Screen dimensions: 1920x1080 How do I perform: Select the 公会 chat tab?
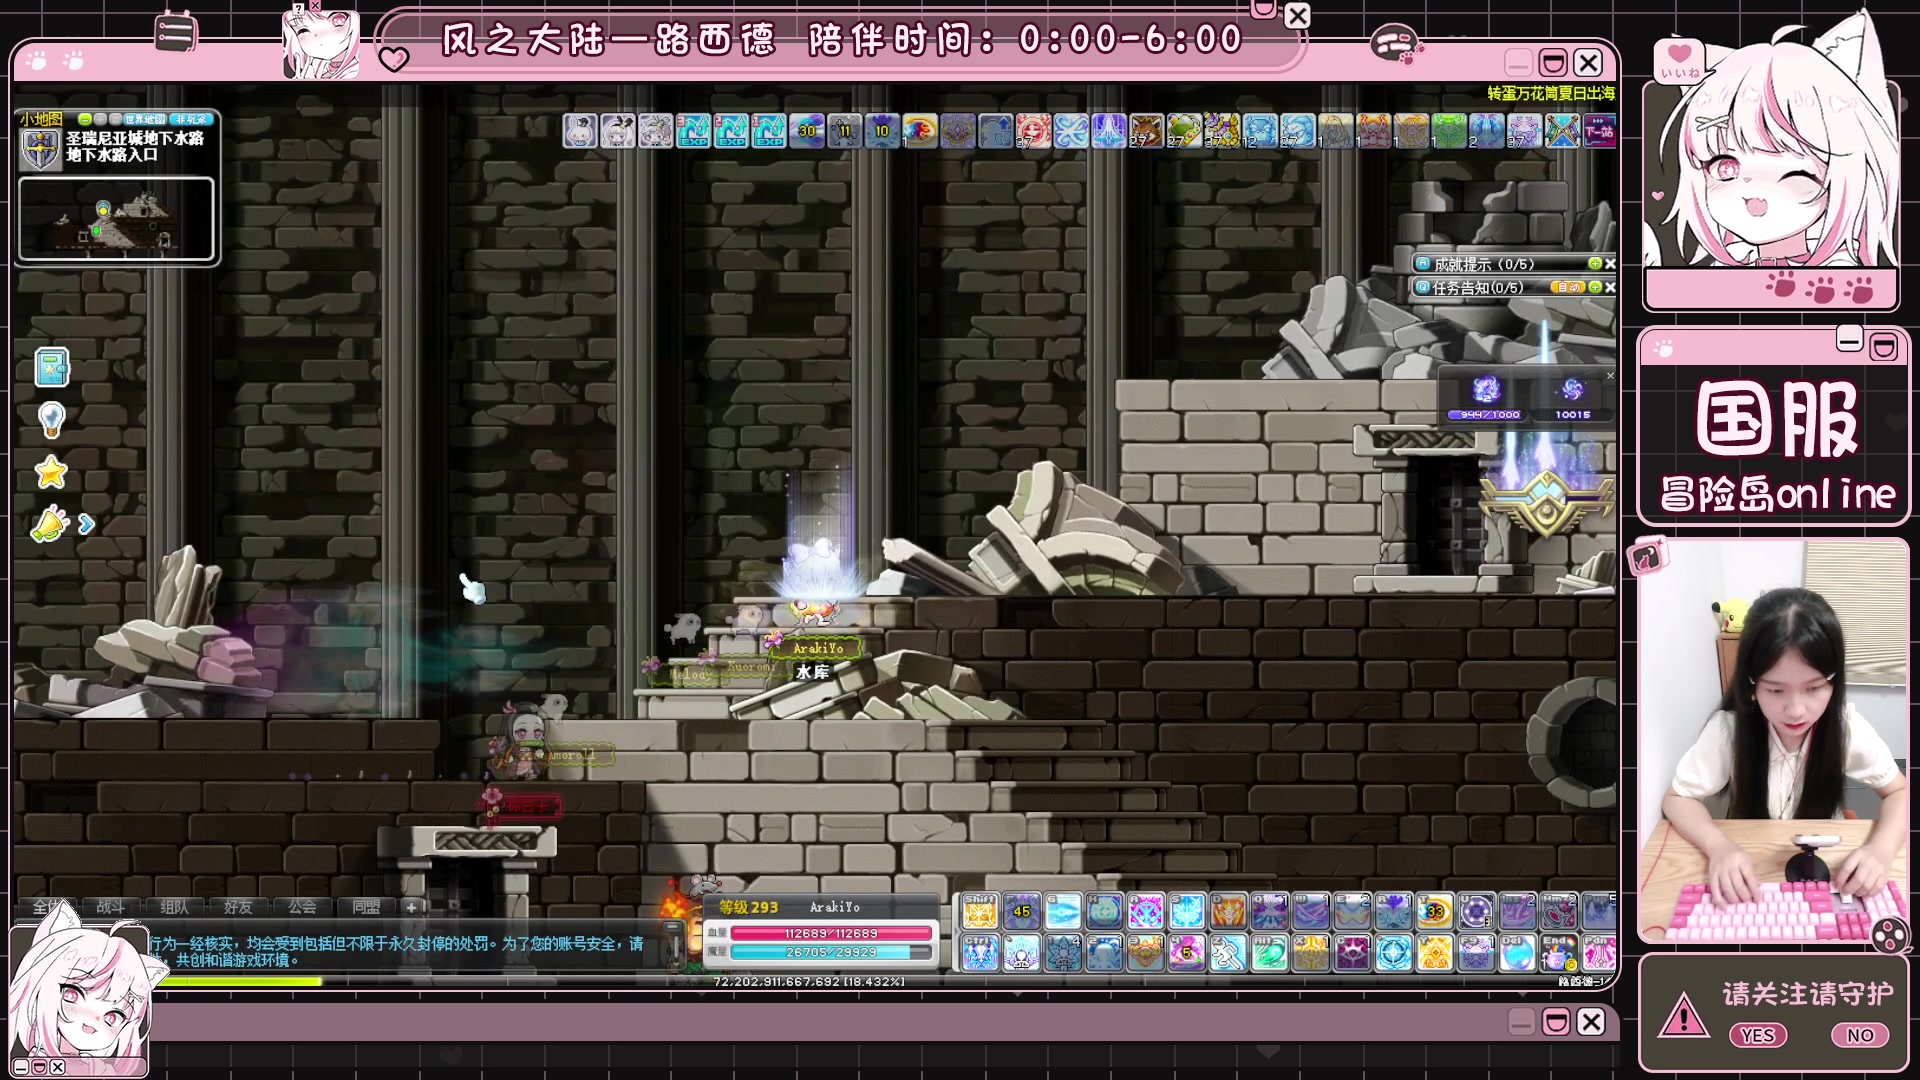tap(302, 907)
